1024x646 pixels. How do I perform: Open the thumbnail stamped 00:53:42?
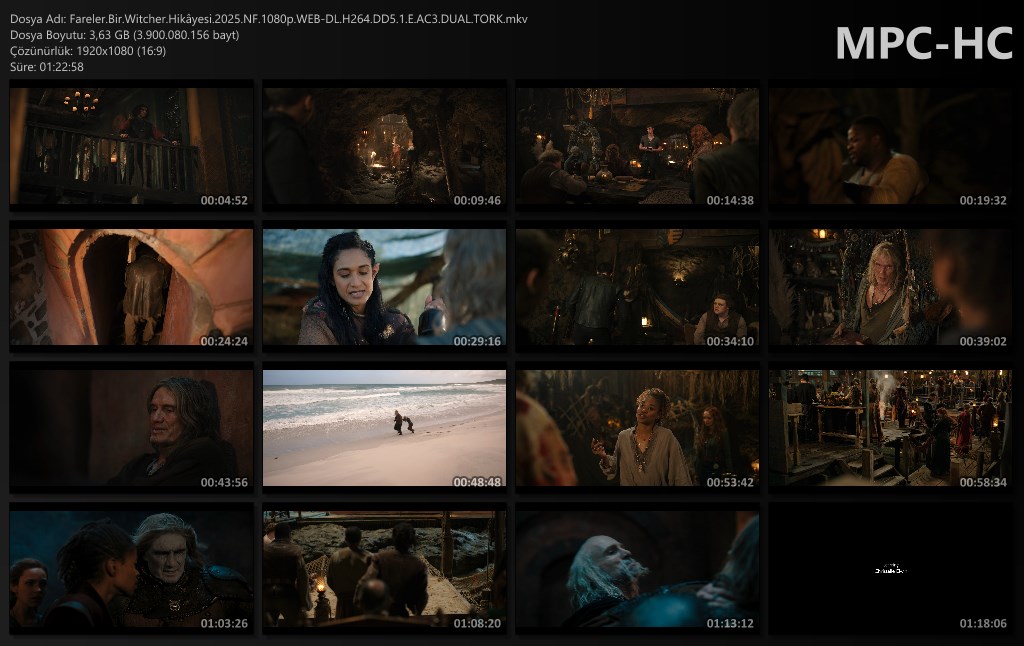(637, 428)
